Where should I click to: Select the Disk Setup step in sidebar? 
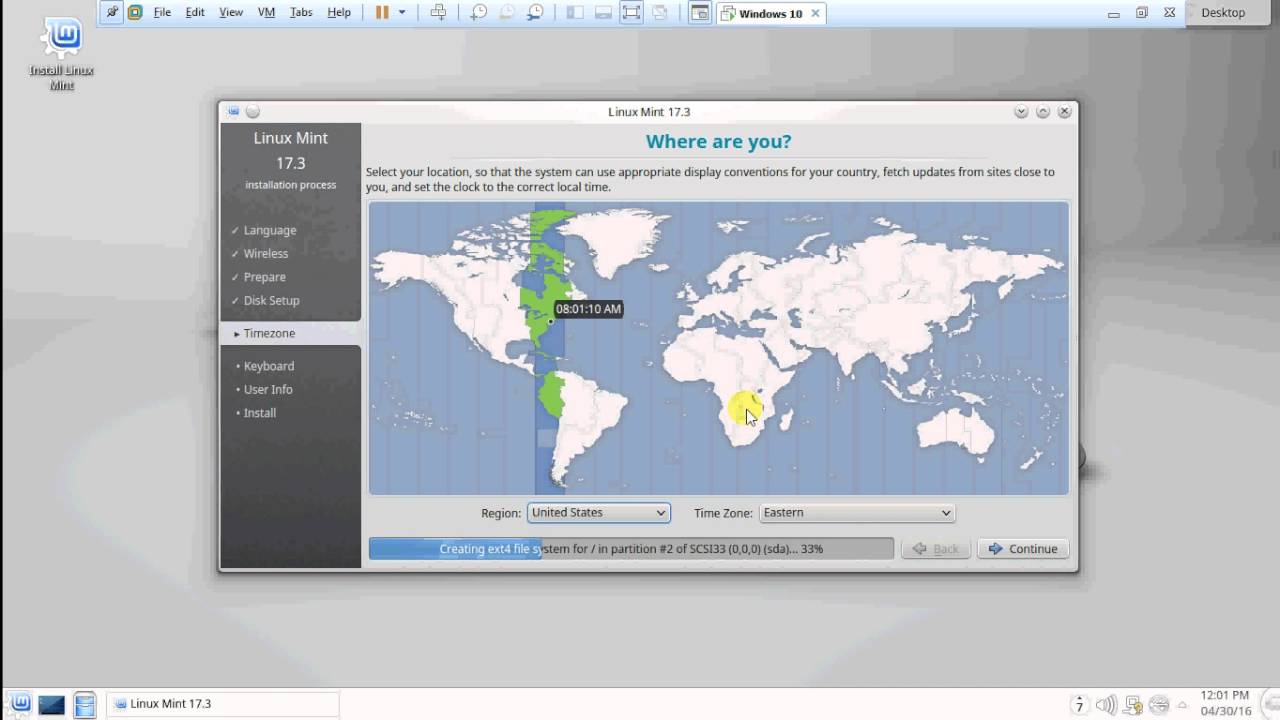point(271,300)
